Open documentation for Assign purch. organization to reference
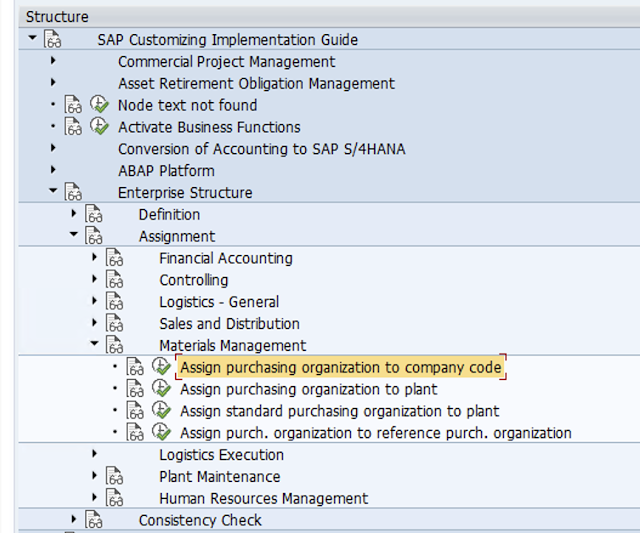Viewport: 640px width, 533px height. pyautogui.click(x=135, y=432)
